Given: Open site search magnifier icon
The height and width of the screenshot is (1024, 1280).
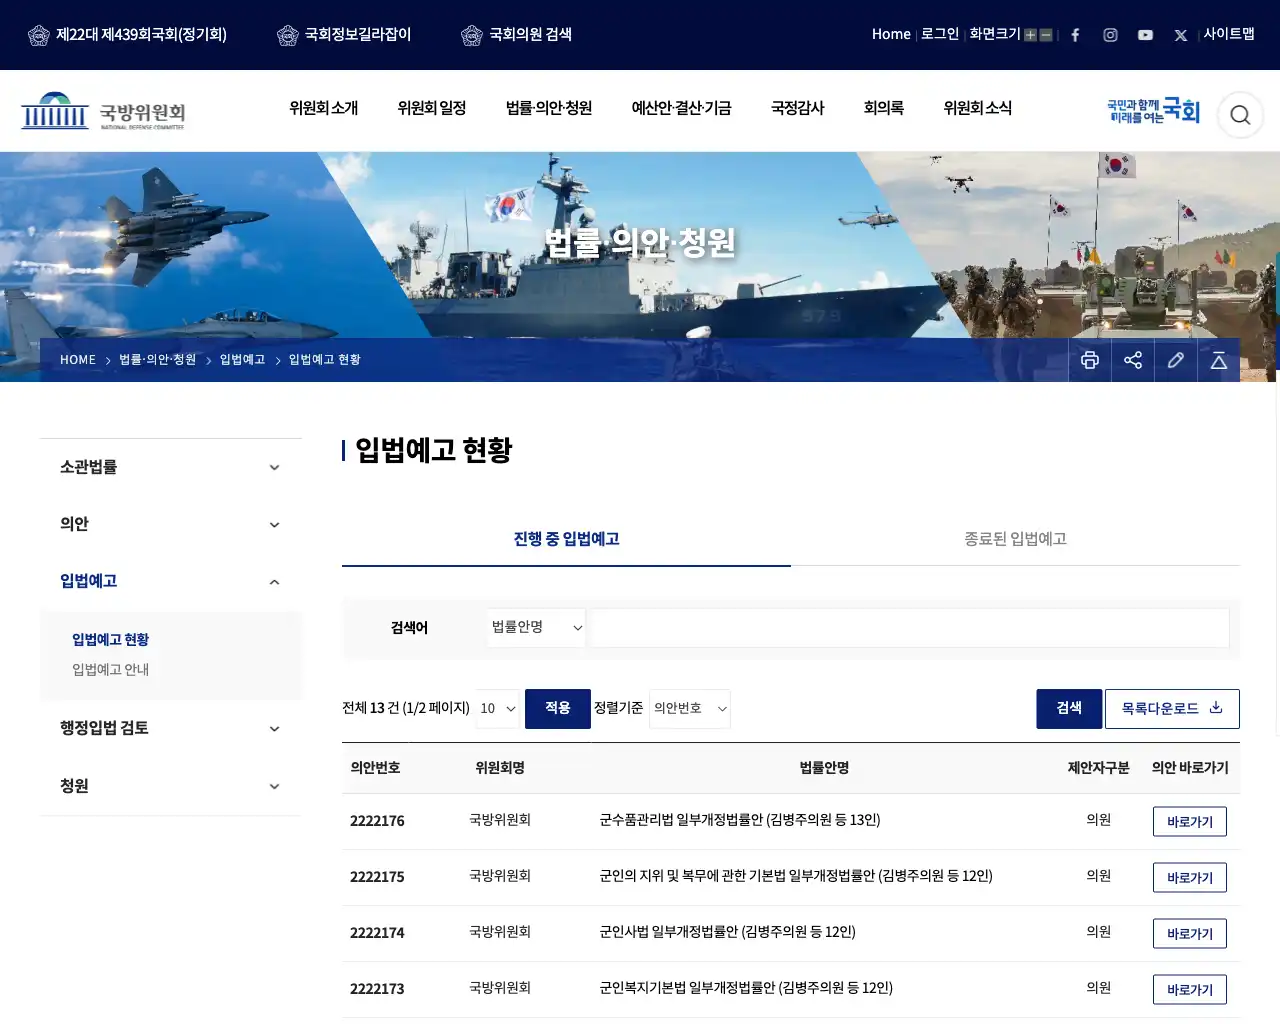Looking at the screenshot, I should (1240, 115).
